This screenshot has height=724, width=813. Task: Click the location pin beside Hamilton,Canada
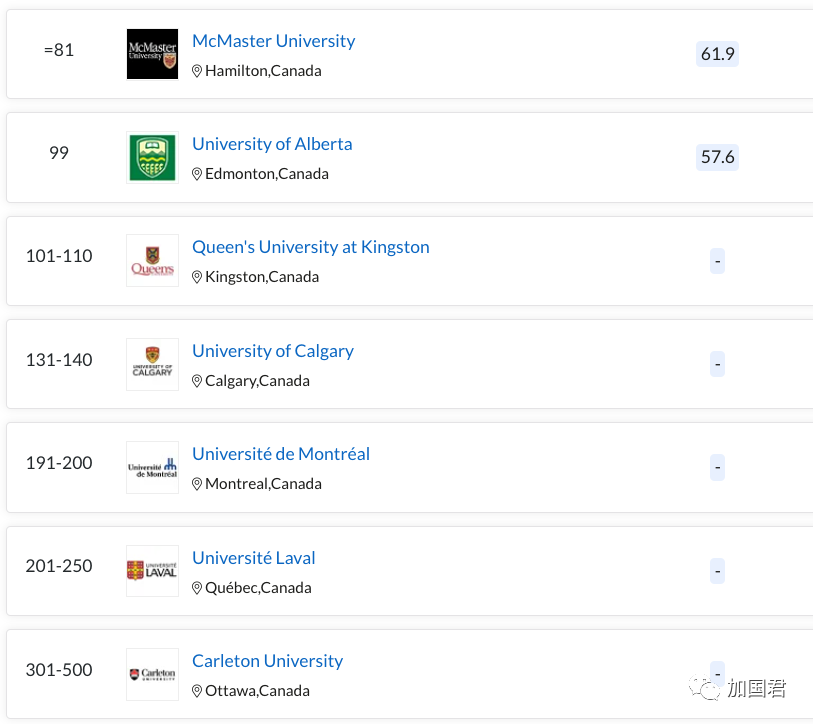pyautogui.click(x=197, y=71)
